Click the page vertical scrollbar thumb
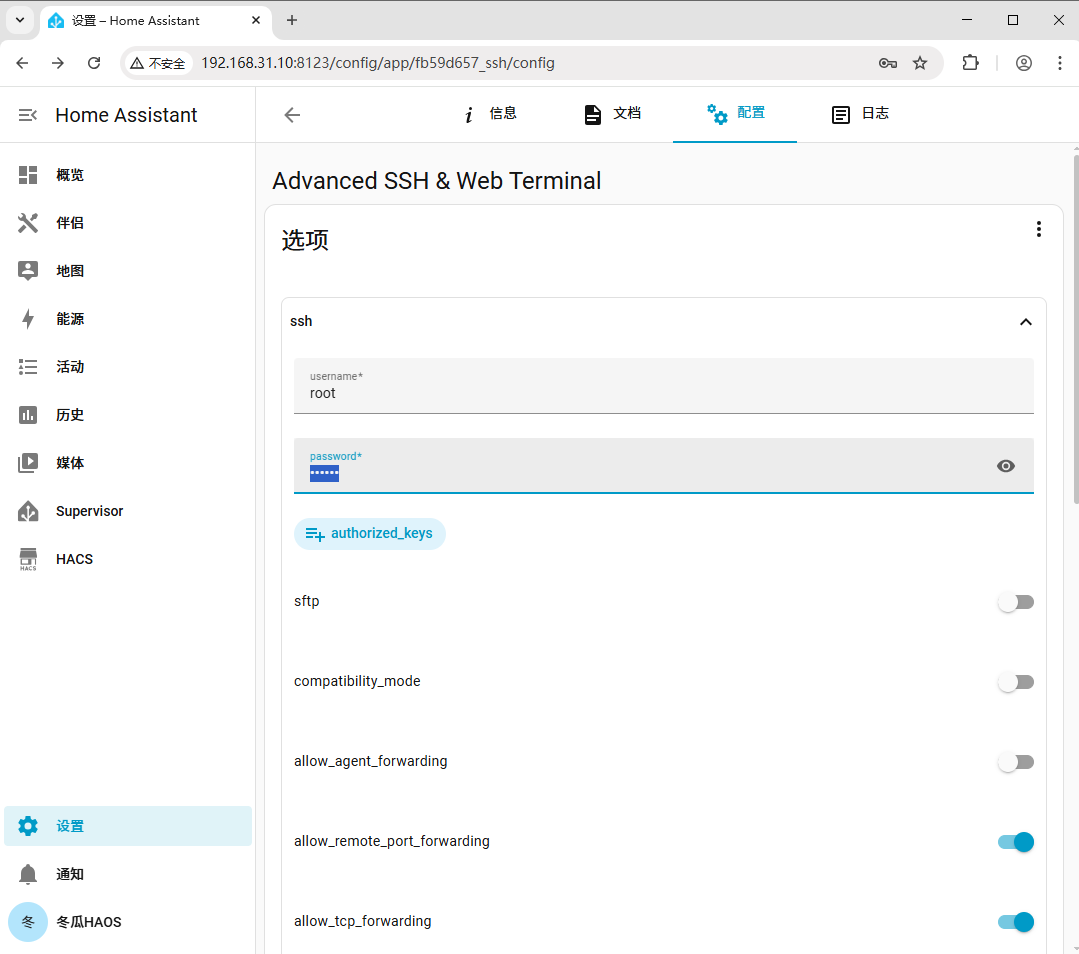Image resolution: width=1079 pixels, height=954 pixels. (x=1076, y=328)
